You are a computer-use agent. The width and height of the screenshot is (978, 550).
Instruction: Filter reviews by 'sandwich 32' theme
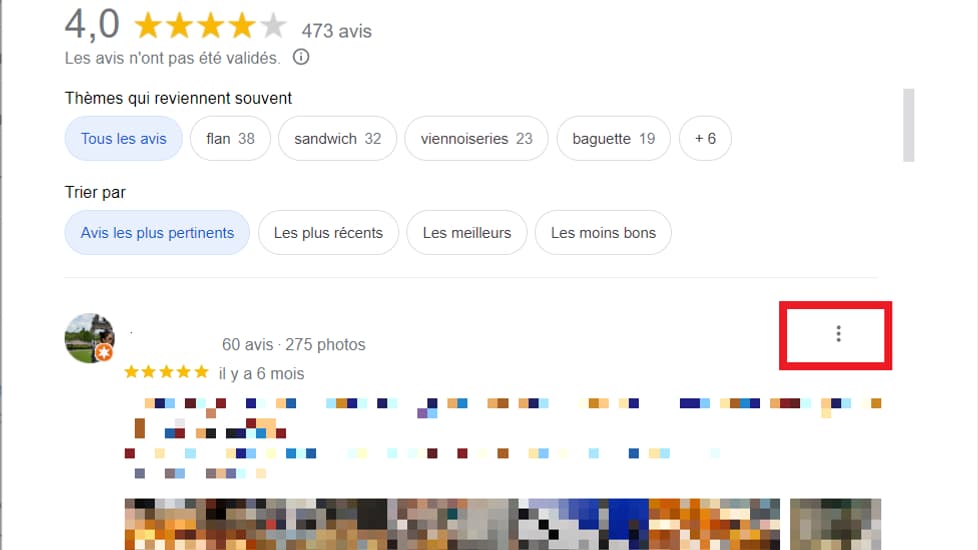pos(337,138)
